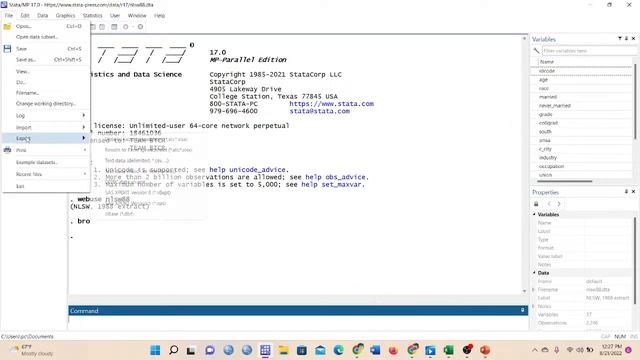Open the Data menu
Image resolution: width=640 pixels, height=360 pixels.
click(x=42, y=16)
